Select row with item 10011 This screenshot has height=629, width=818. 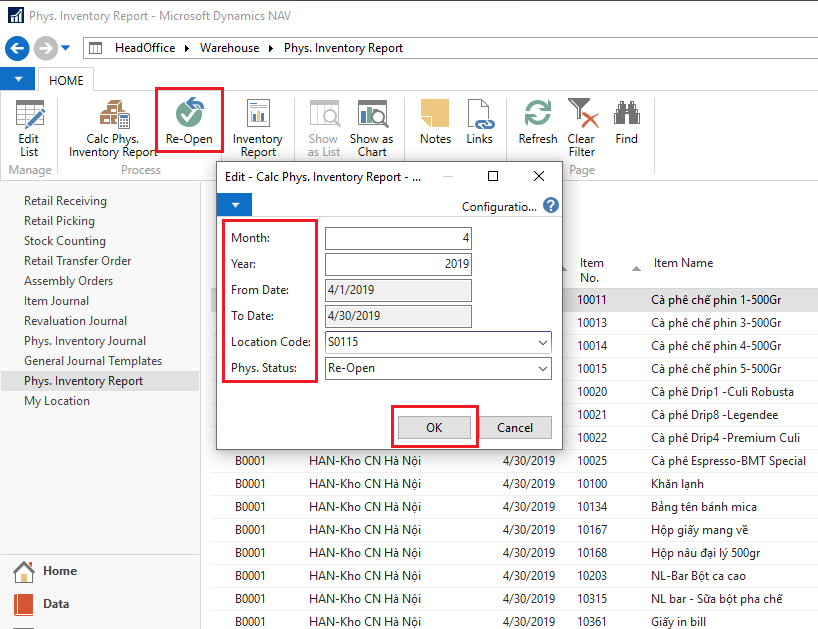point(514,300)
